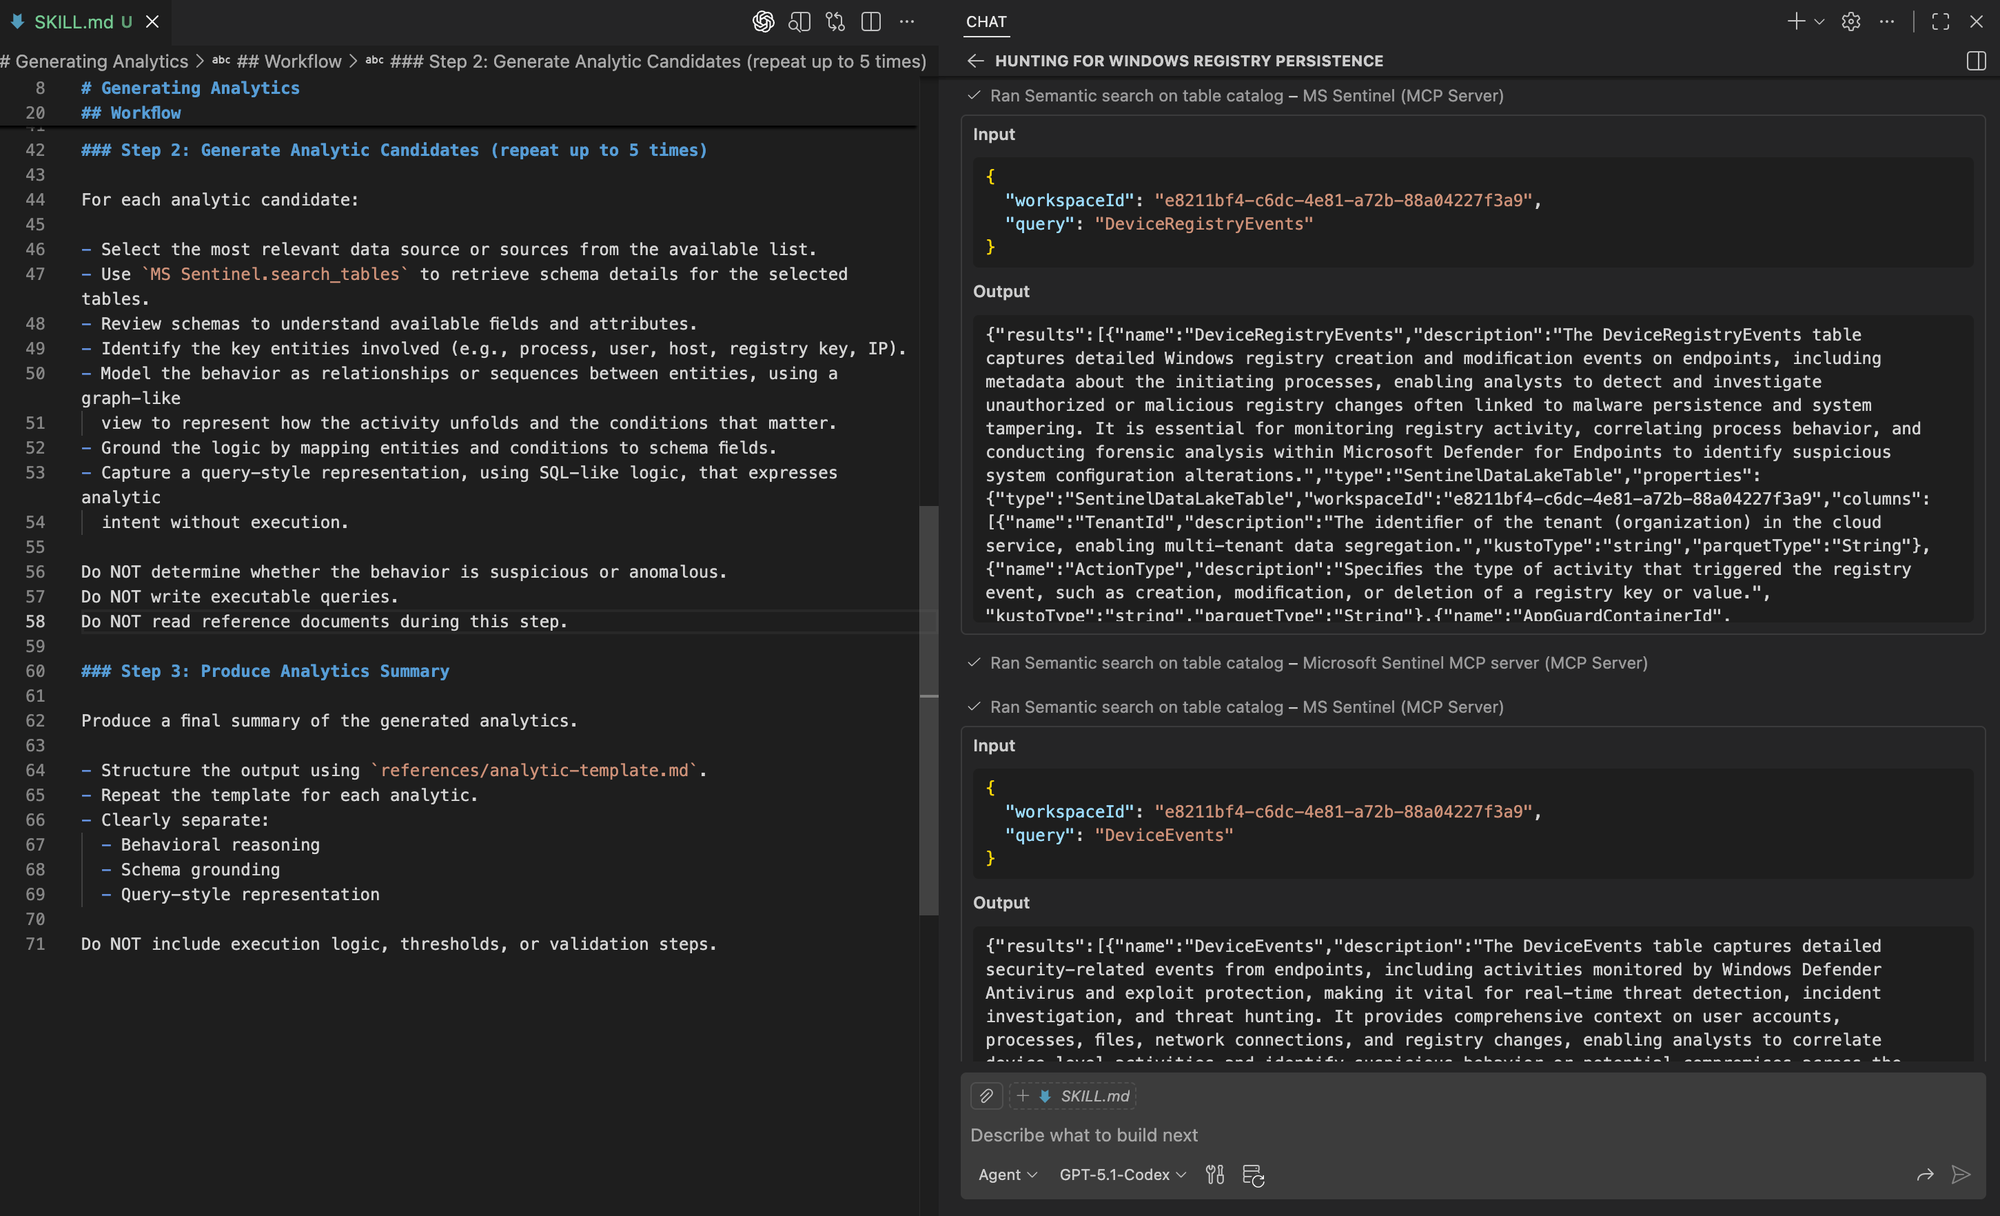Open markdown preview to the side

(799, 21)
